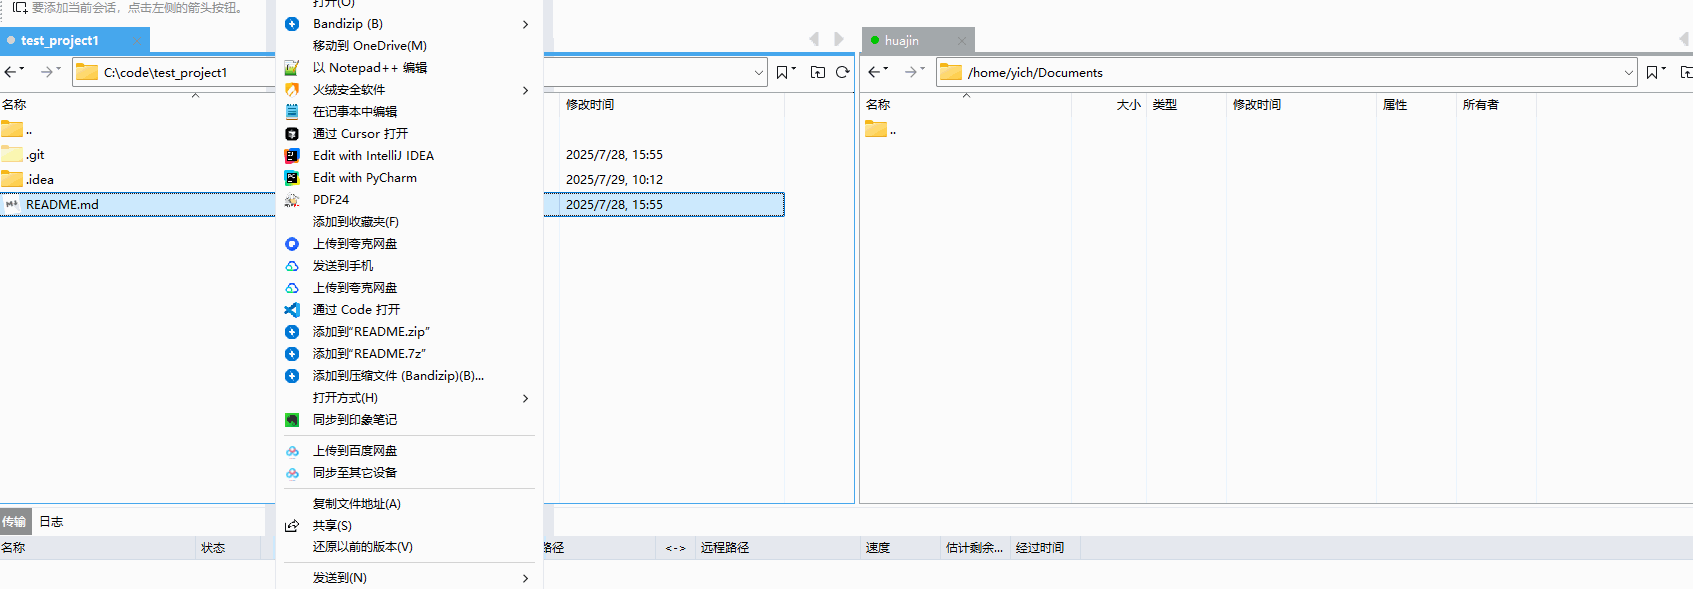1693x589 pixels.
Task: Click local pane back arrow button
Action: pyautogui.click(x=12, y=72)
